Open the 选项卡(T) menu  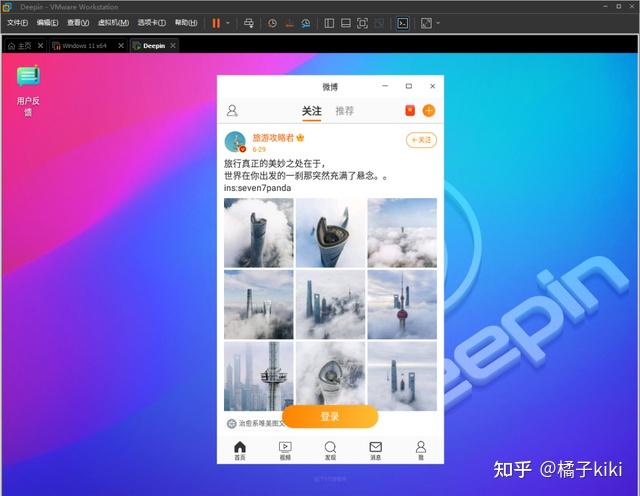pos(151,23)
